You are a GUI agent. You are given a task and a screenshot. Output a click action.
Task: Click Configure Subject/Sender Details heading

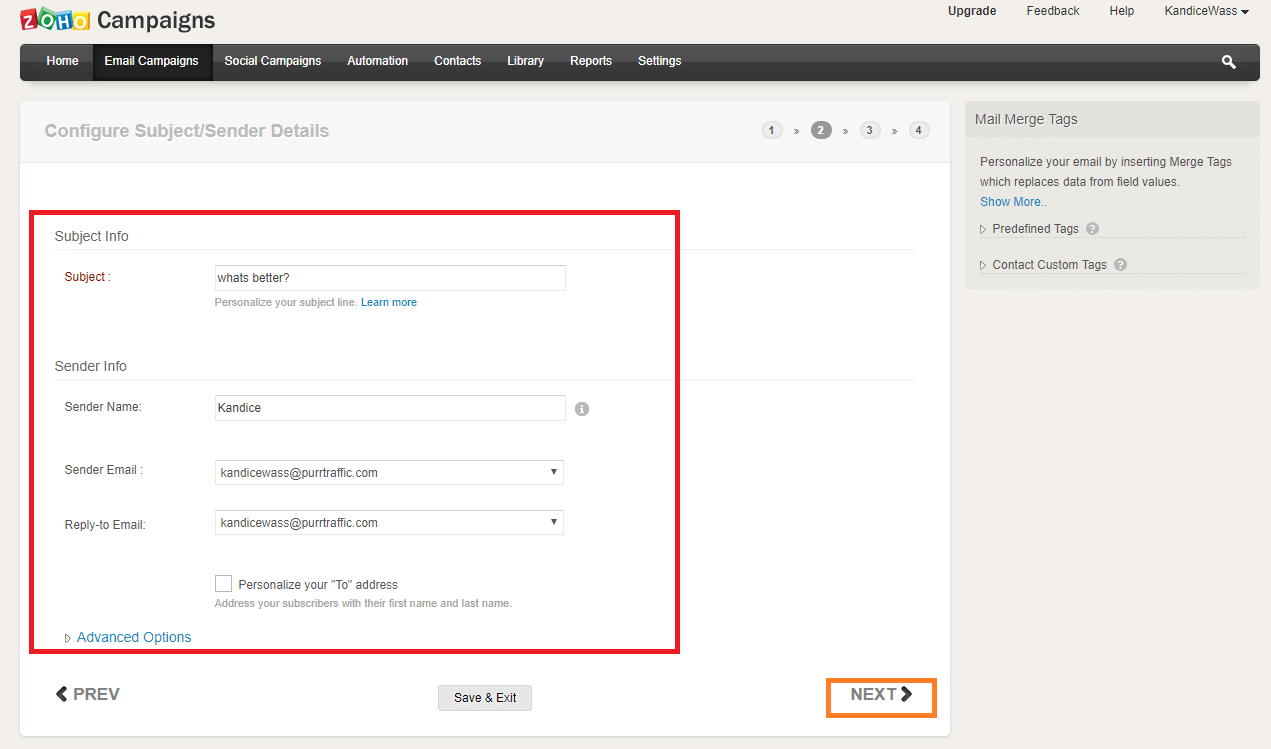pyautogui.click(x=187, y=131)
